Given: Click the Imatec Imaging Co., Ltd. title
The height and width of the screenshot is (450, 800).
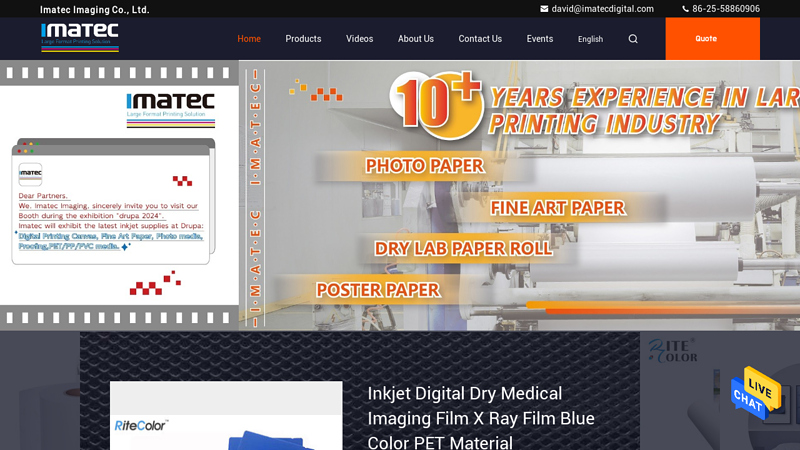Looking at the screenshot, I should pyautogui.click(x=95, y=10).
